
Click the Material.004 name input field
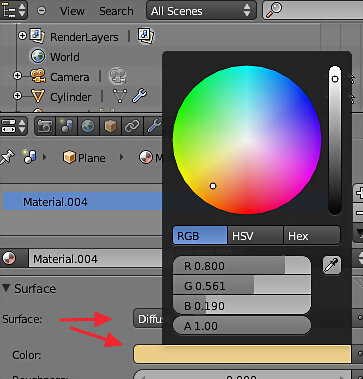pyautogui.click(x=95, y=259)
